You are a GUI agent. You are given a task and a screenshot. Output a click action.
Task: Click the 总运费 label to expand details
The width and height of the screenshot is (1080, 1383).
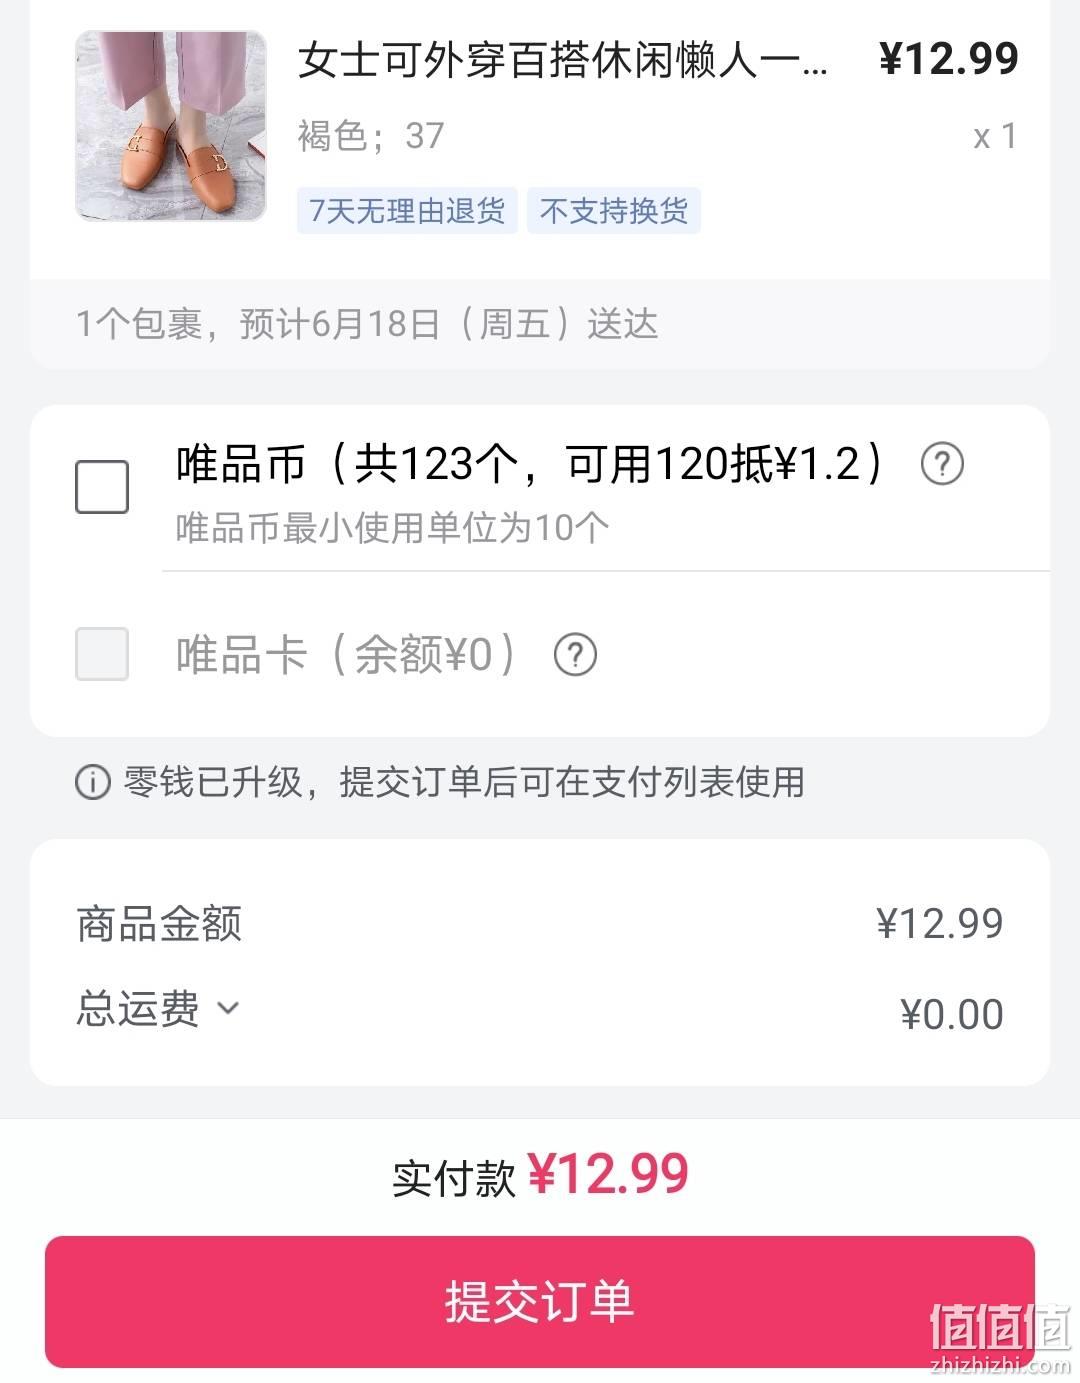138,1009
